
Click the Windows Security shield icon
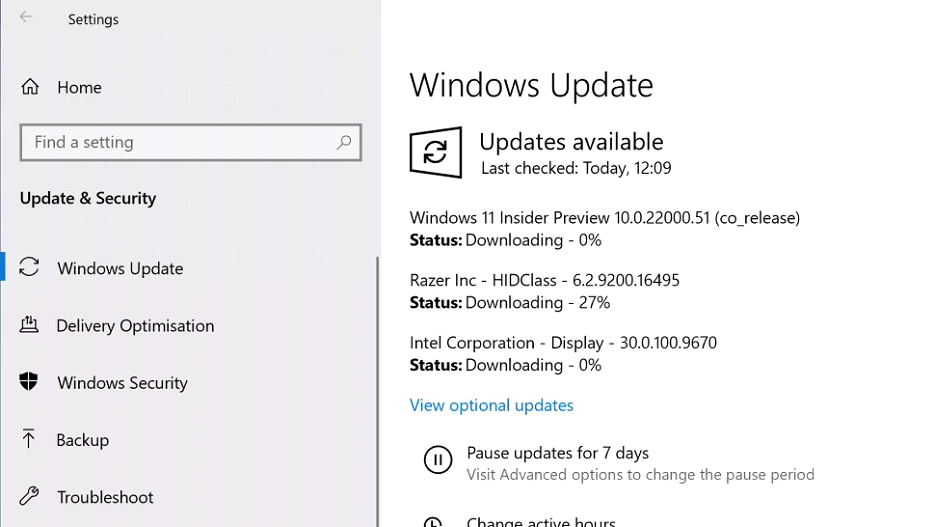[x=29, y=382]
